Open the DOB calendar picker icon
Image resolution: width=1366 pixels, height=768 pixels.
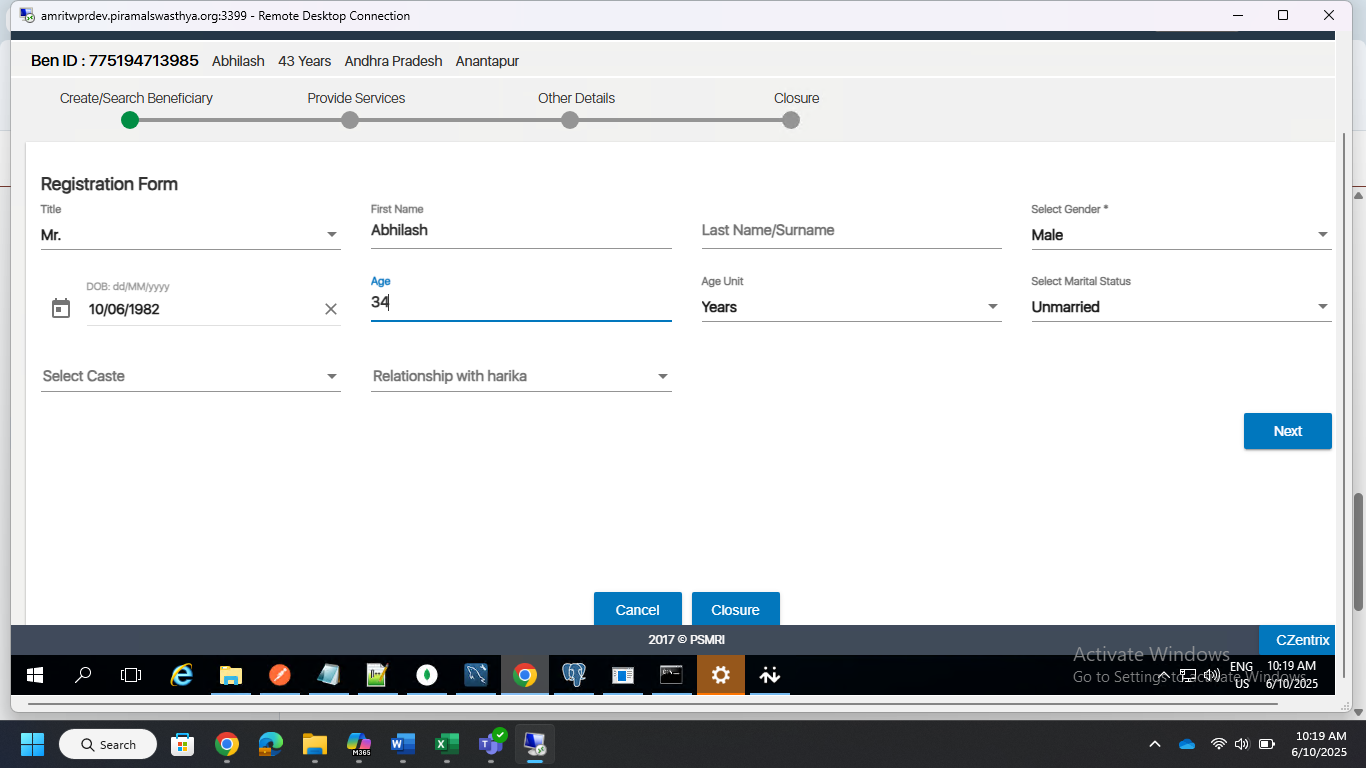click(61, 309)
